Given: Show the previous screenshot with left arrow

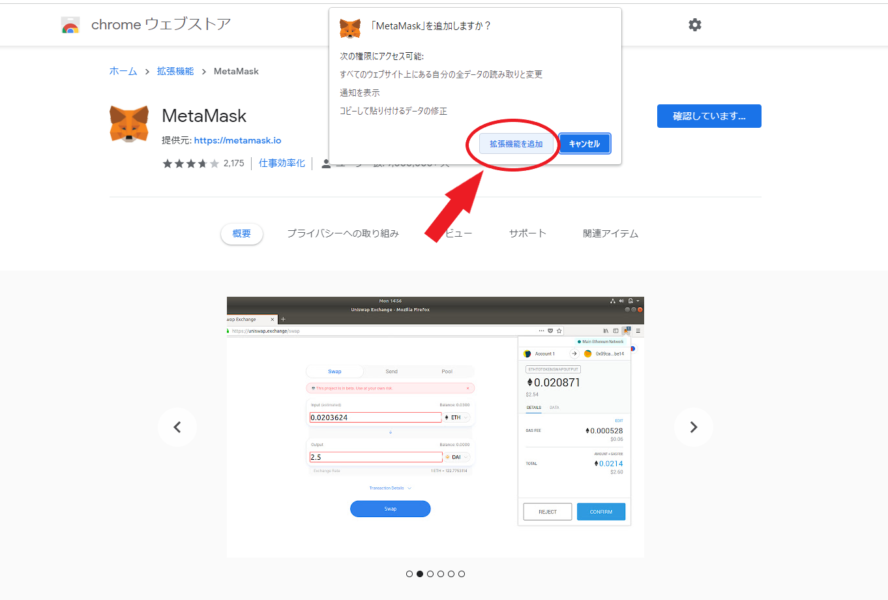Looking at the screenshot, I should coord(177,427).
